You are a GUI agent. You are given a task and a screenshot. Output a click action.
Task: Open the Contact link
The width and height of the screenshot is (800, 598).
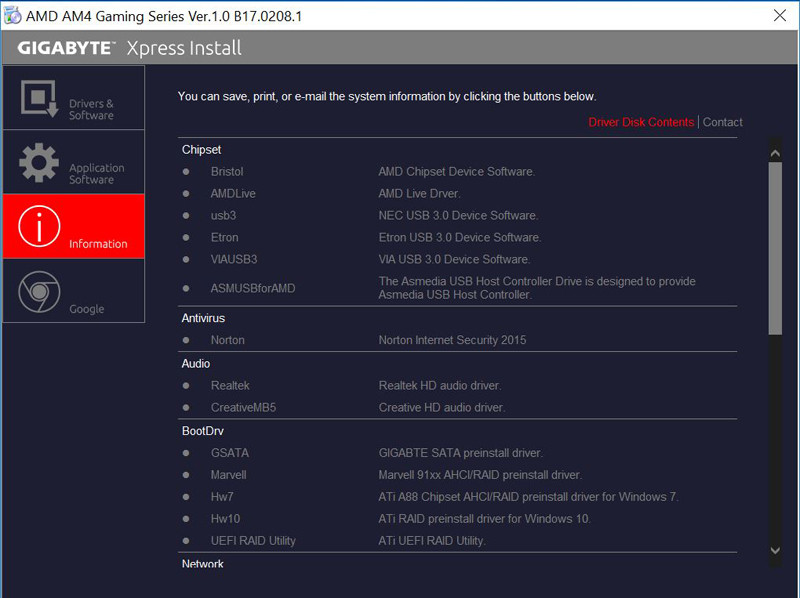[x=722, y=122]
